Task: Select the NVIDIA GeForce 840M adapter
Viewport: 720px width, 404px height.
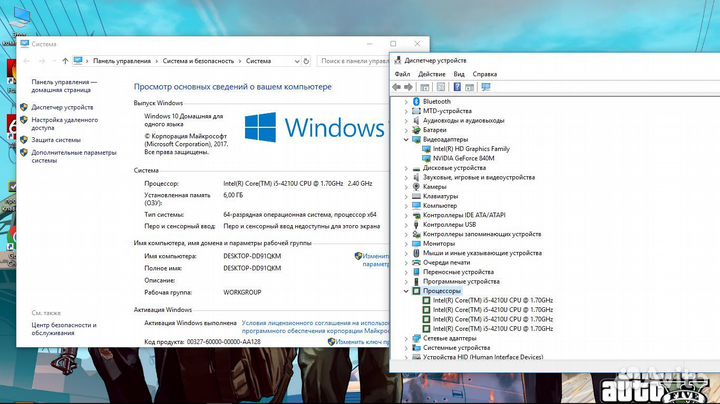Action: click(x=463, y=158)
